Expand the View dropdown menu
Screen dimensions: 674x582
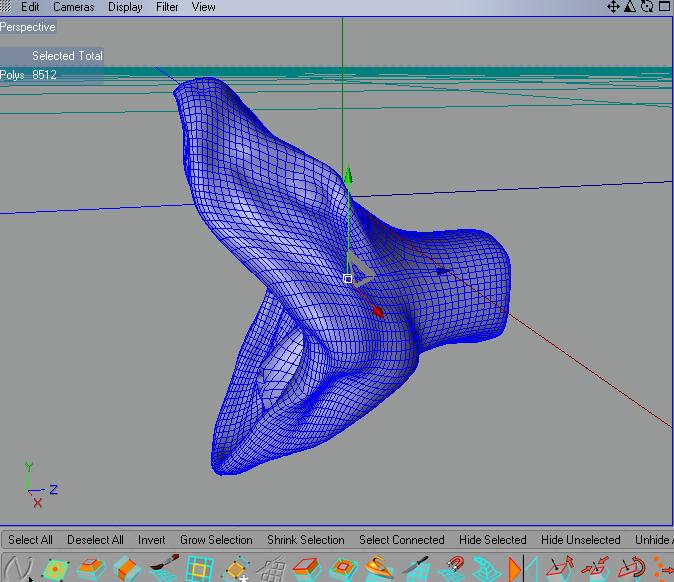tap(203, 7)
